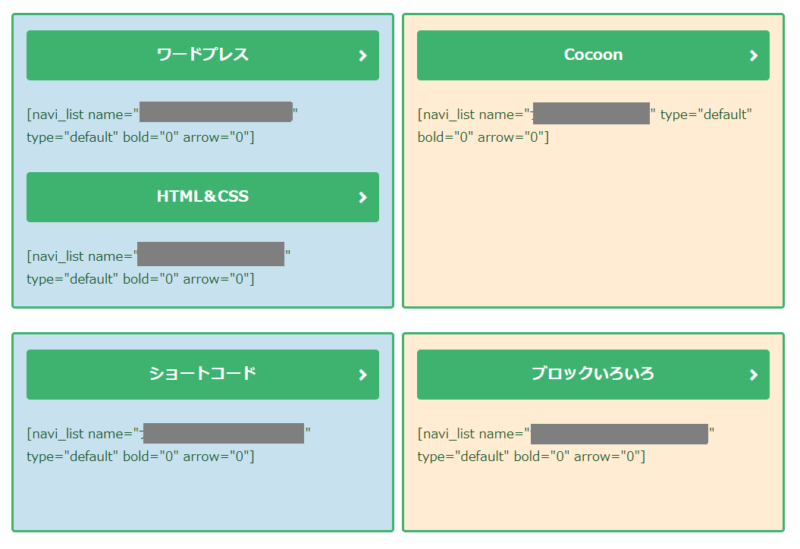Open the ショートコード category button

click(x=203, y=375)
